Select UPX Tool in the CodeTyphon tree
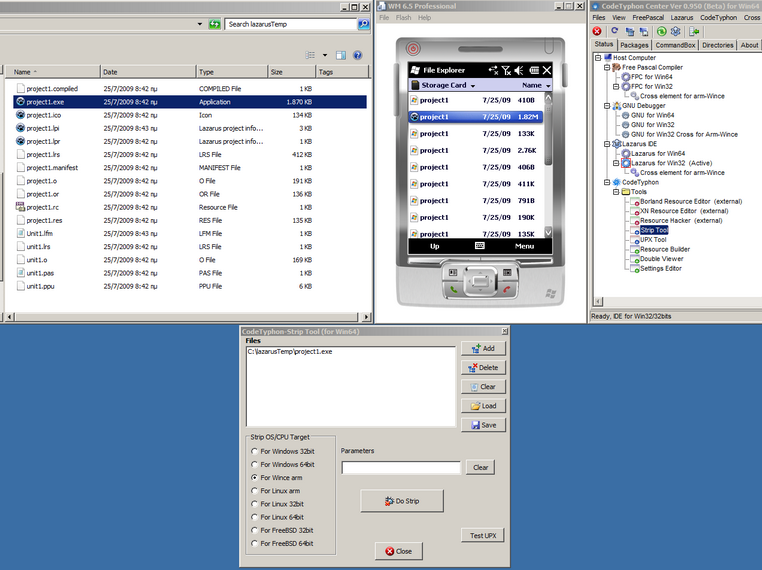The height and width of the screenshot is (570, 762). coord(653,240)
